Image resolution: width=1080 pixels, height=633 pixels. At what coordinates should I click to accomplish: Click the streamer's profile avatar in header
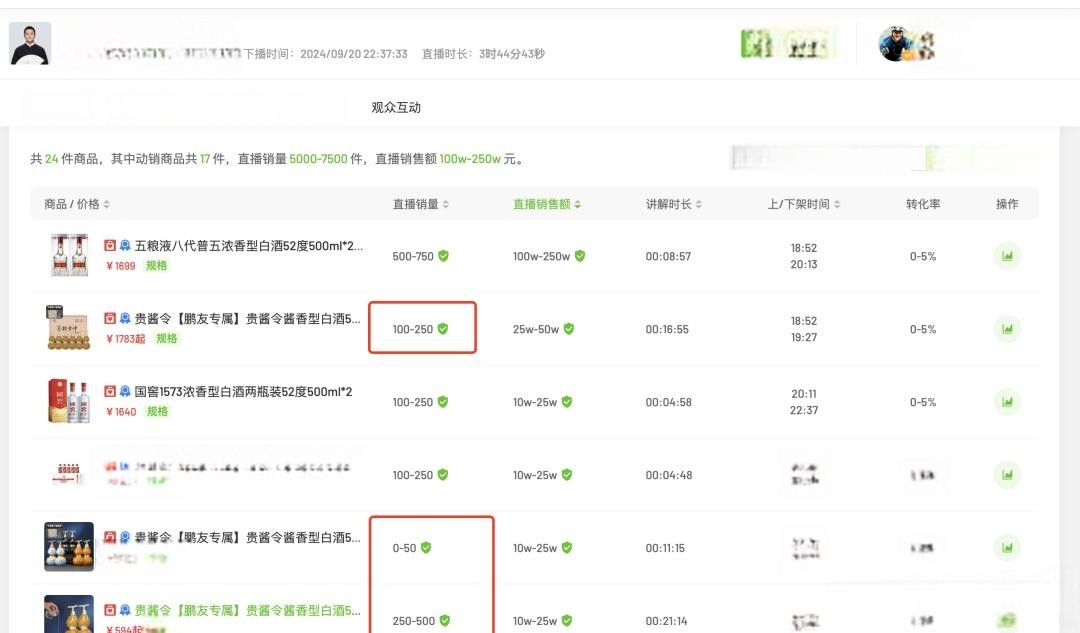(30, 43)
